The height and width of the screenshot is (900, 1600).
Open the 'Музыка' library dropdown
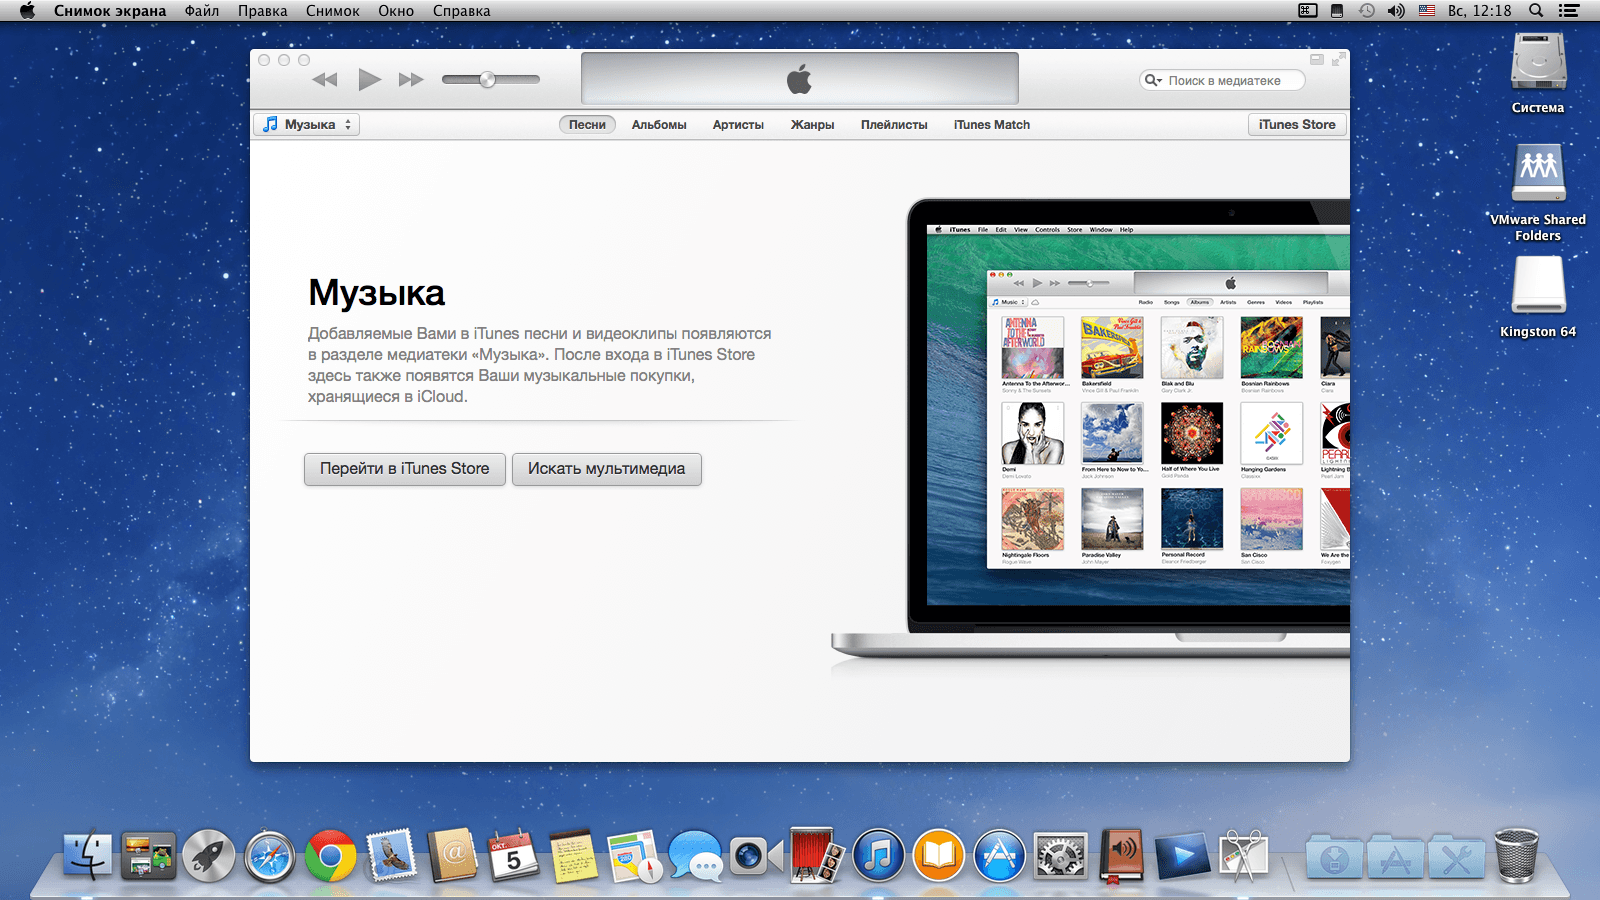coord(306,125)
